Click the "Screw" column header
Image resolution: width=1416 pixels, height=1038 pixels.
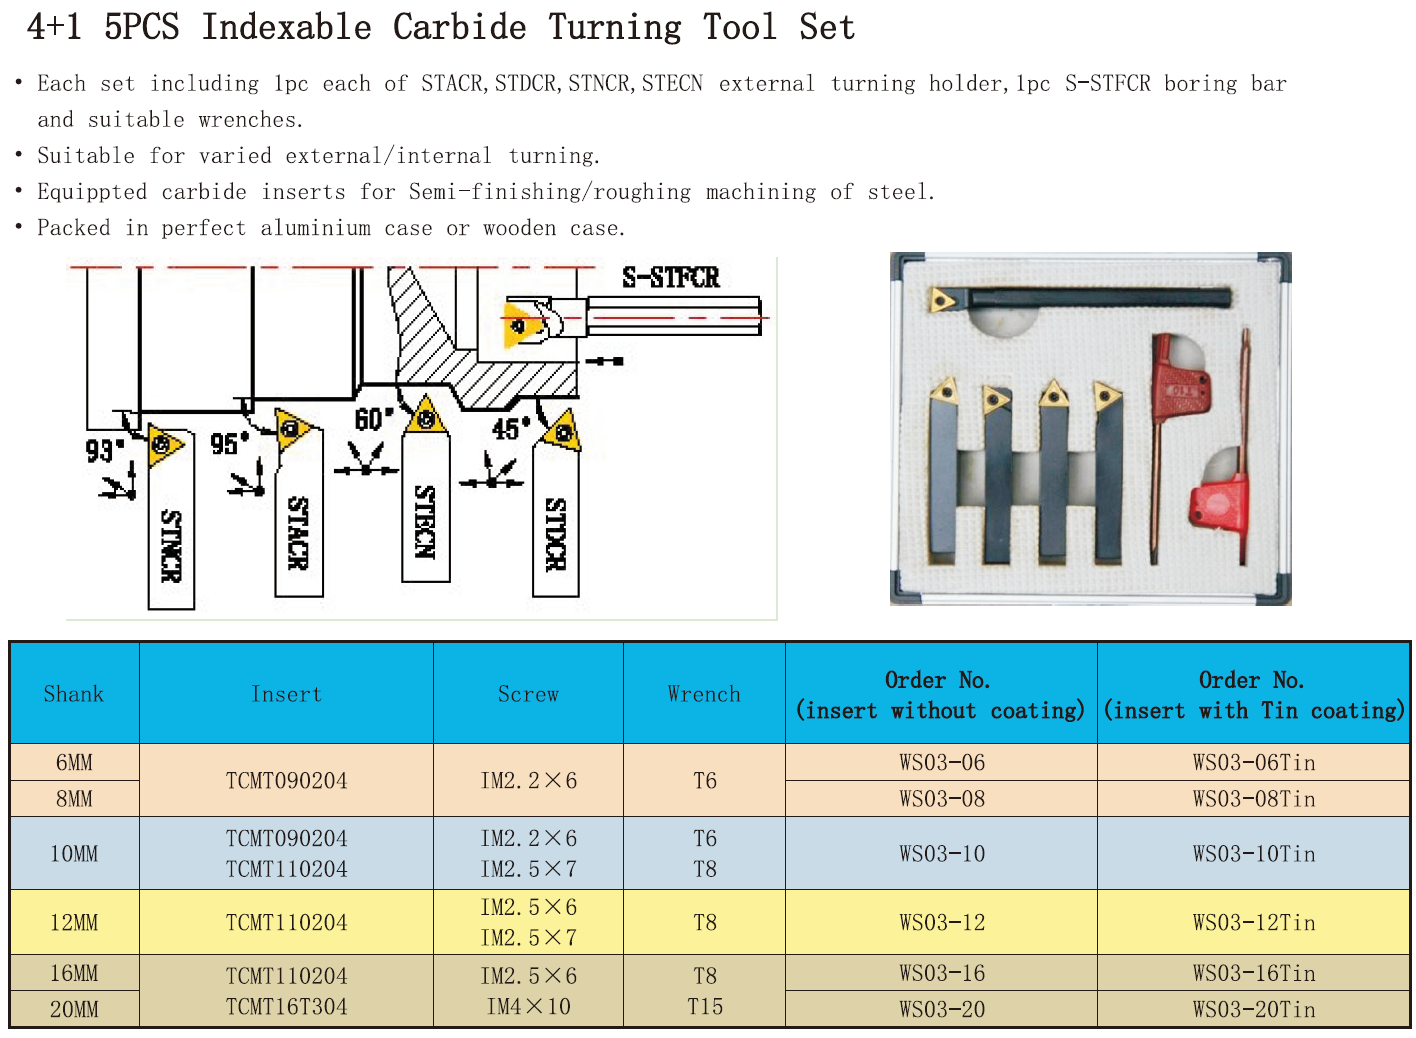click(x=529, y=694)
